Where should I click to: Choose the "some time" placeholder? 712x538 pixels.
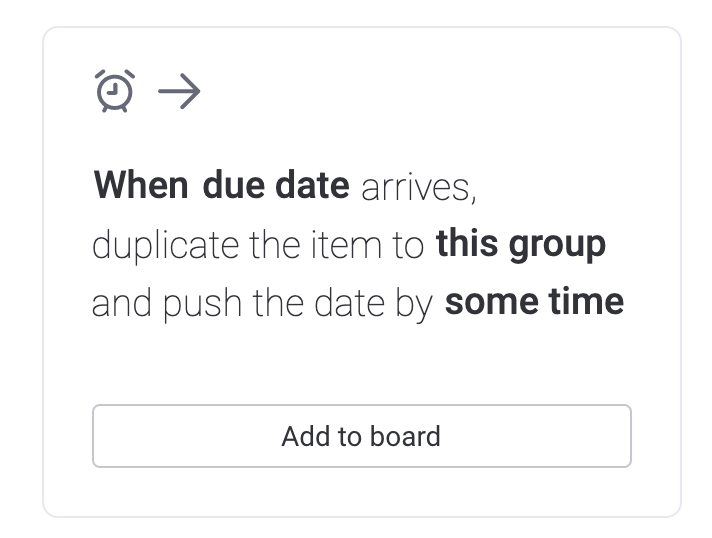pyautogui.click(x=534, y=302)
